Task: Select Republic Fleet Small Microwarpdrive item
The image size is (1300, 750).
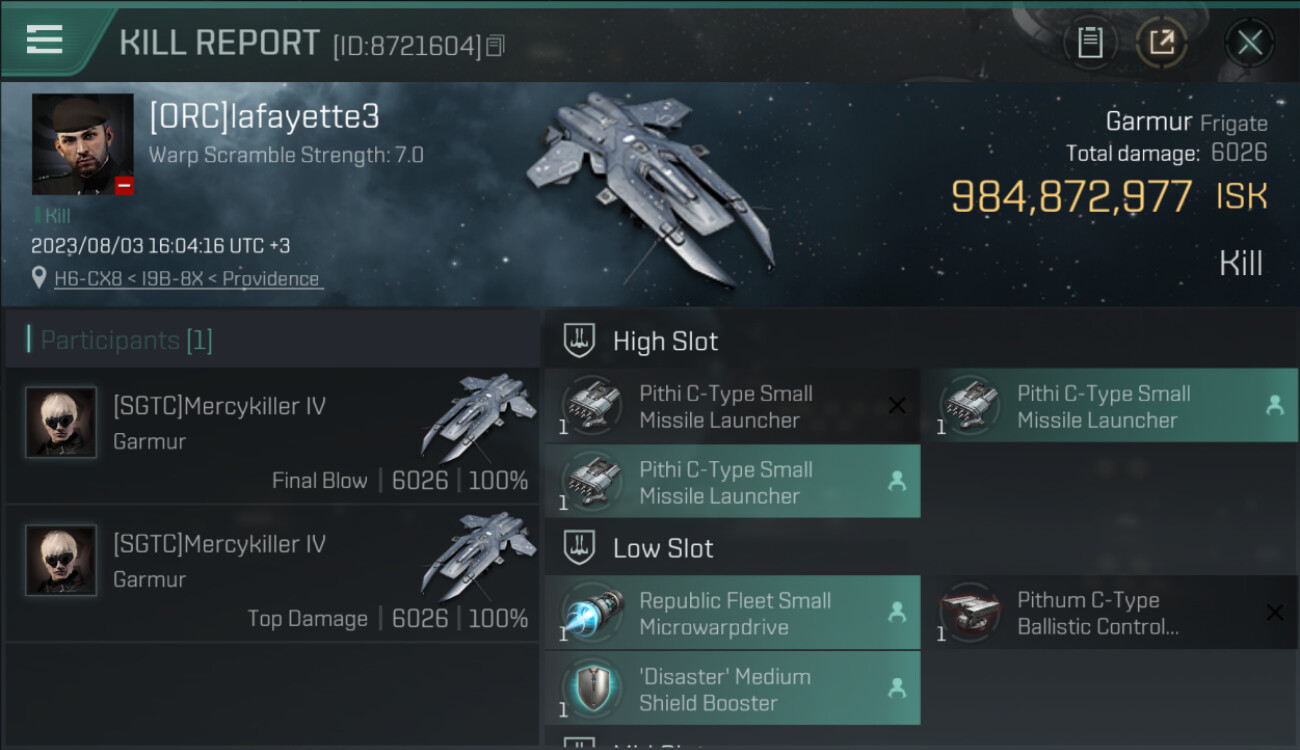Action: [732, 613]
